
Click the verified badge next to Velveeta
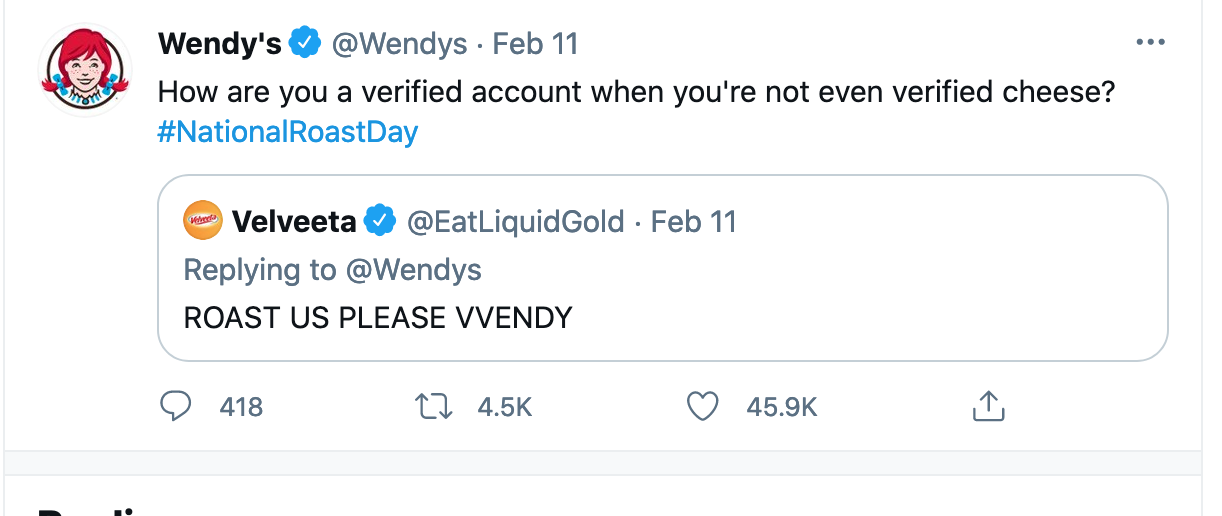point(379,221)
